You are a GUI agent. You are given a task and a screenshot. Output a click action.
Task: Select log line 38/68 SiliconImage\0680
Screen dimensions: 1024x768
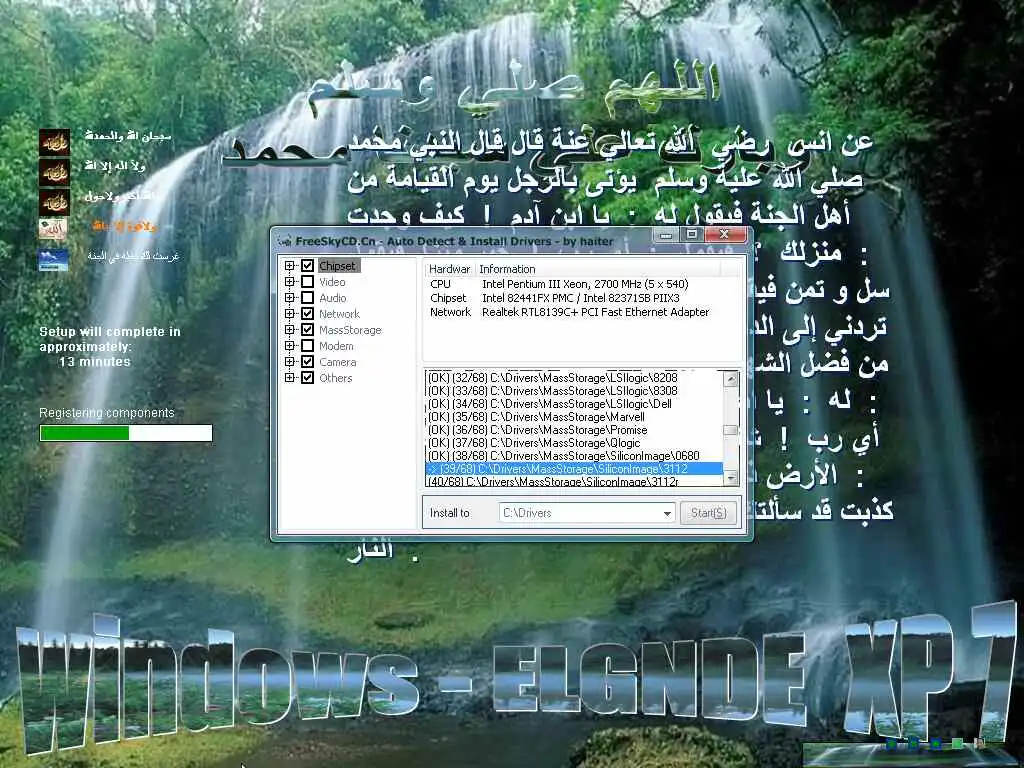574,456
